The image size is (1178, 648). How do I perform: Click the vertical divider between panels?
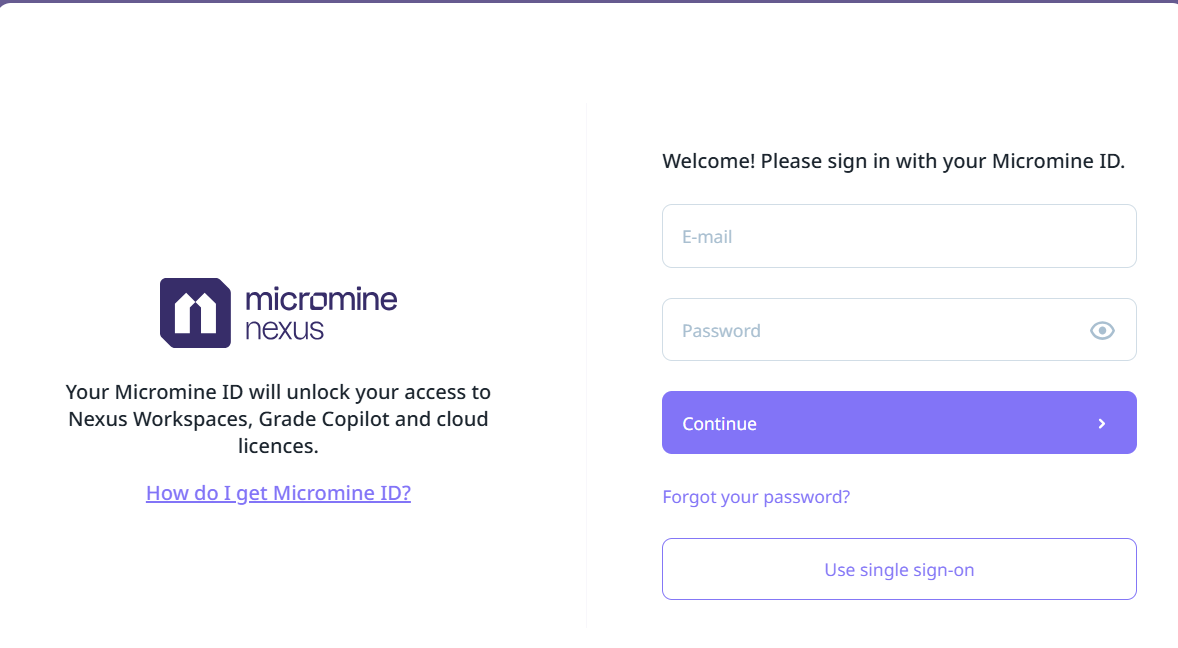point(586,360)
